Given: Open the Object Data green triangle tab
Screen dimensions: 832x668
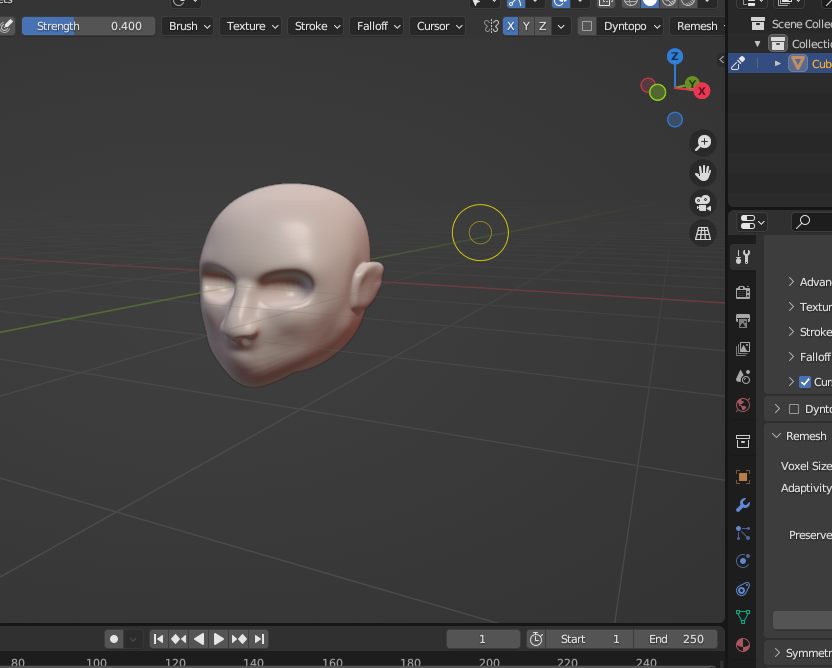Looking at the screenshot, I should [742, 617].
